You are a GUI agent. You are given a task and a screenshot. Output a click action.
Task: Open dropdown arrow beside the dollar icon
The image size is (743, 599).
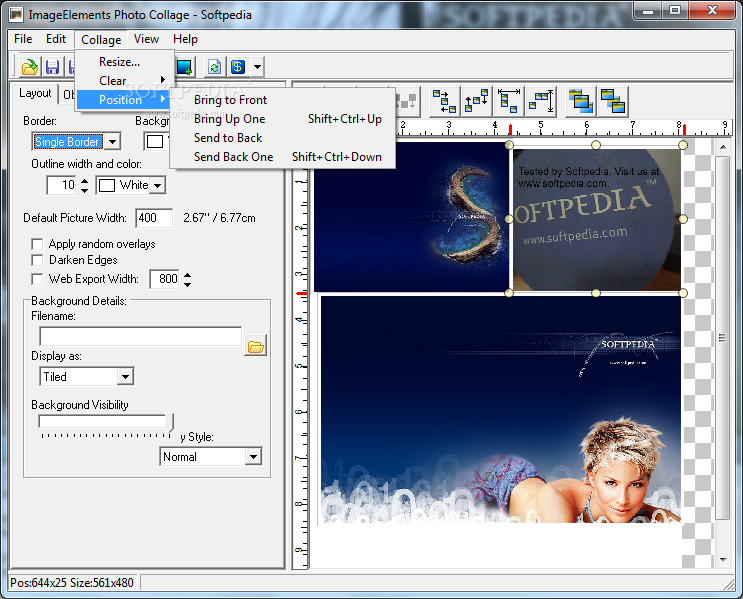tap(257, 67)
